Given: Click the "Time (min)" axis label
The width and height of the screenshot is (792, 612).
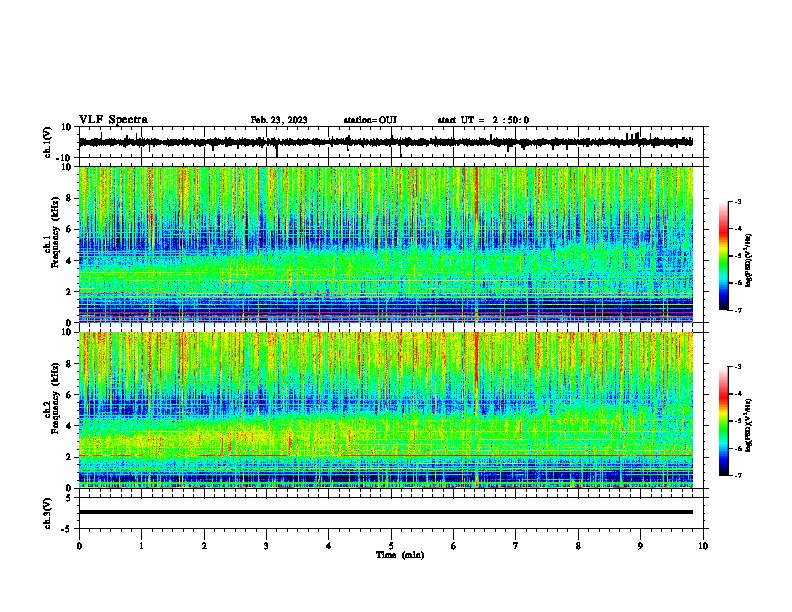Looking at the screenshot, I should (400, 555).
